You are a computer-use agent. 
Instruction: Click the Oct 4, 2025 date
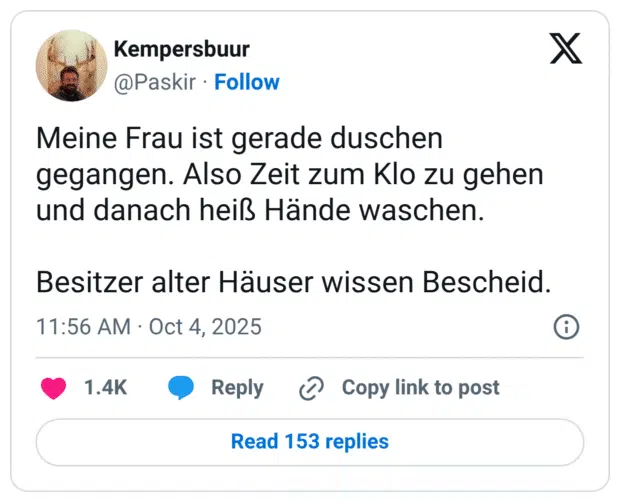(x=205, y=327)
